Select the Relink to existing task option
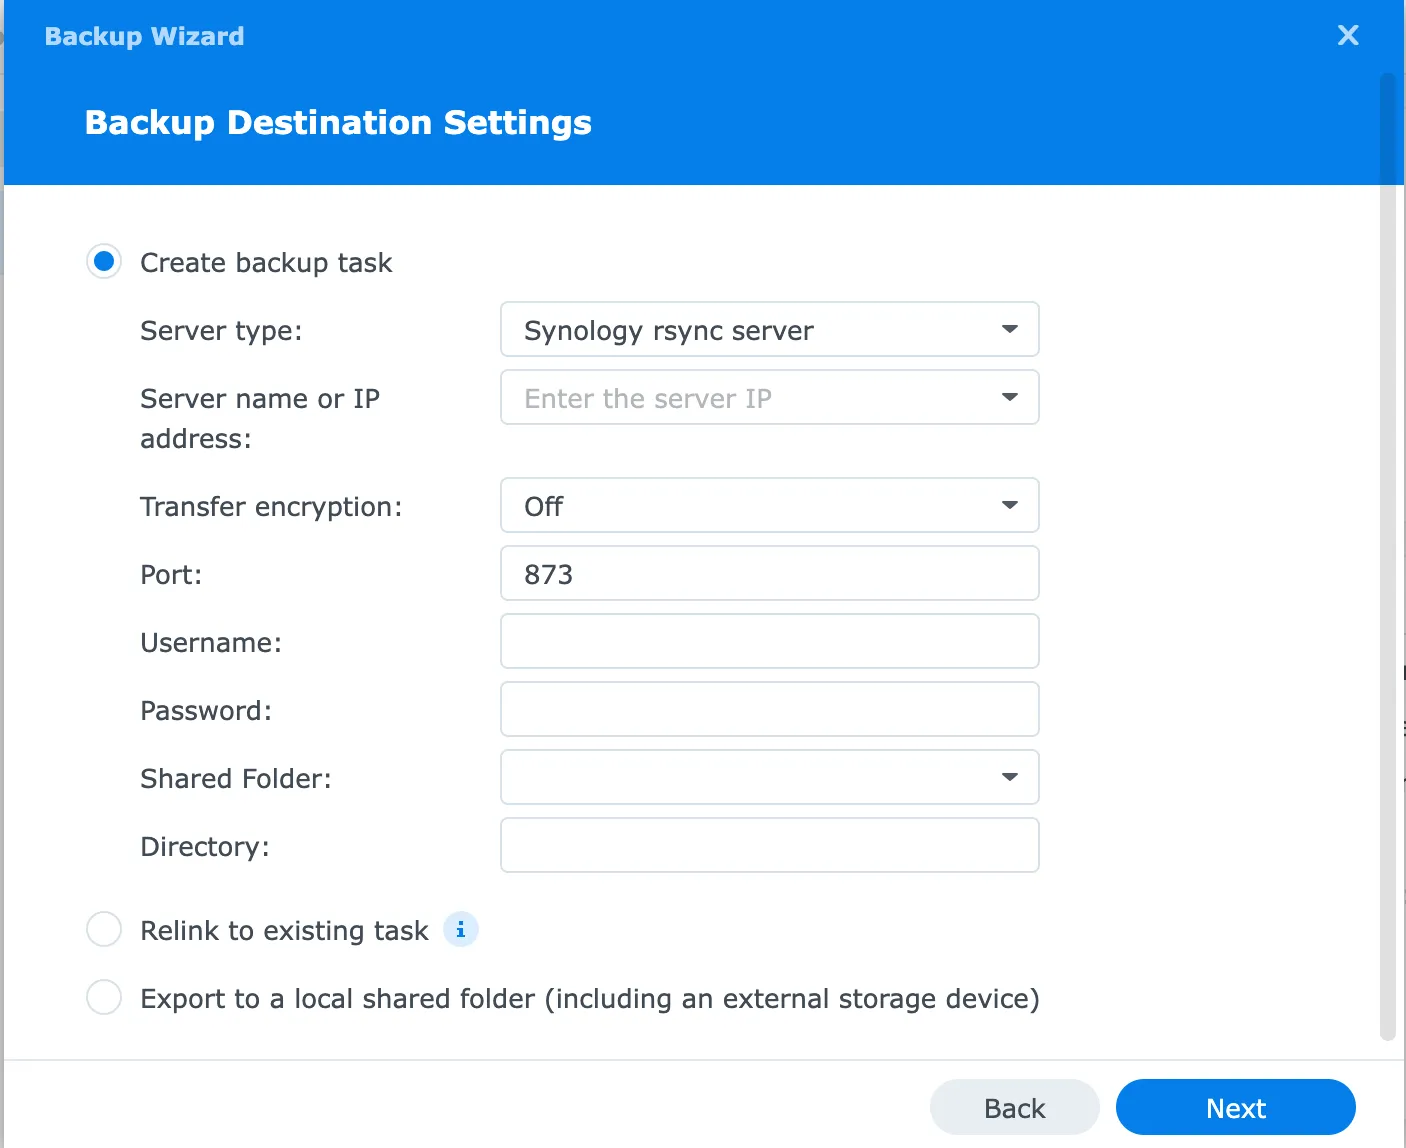This screenshot has width=1406, height=1148. coord(104,929)
